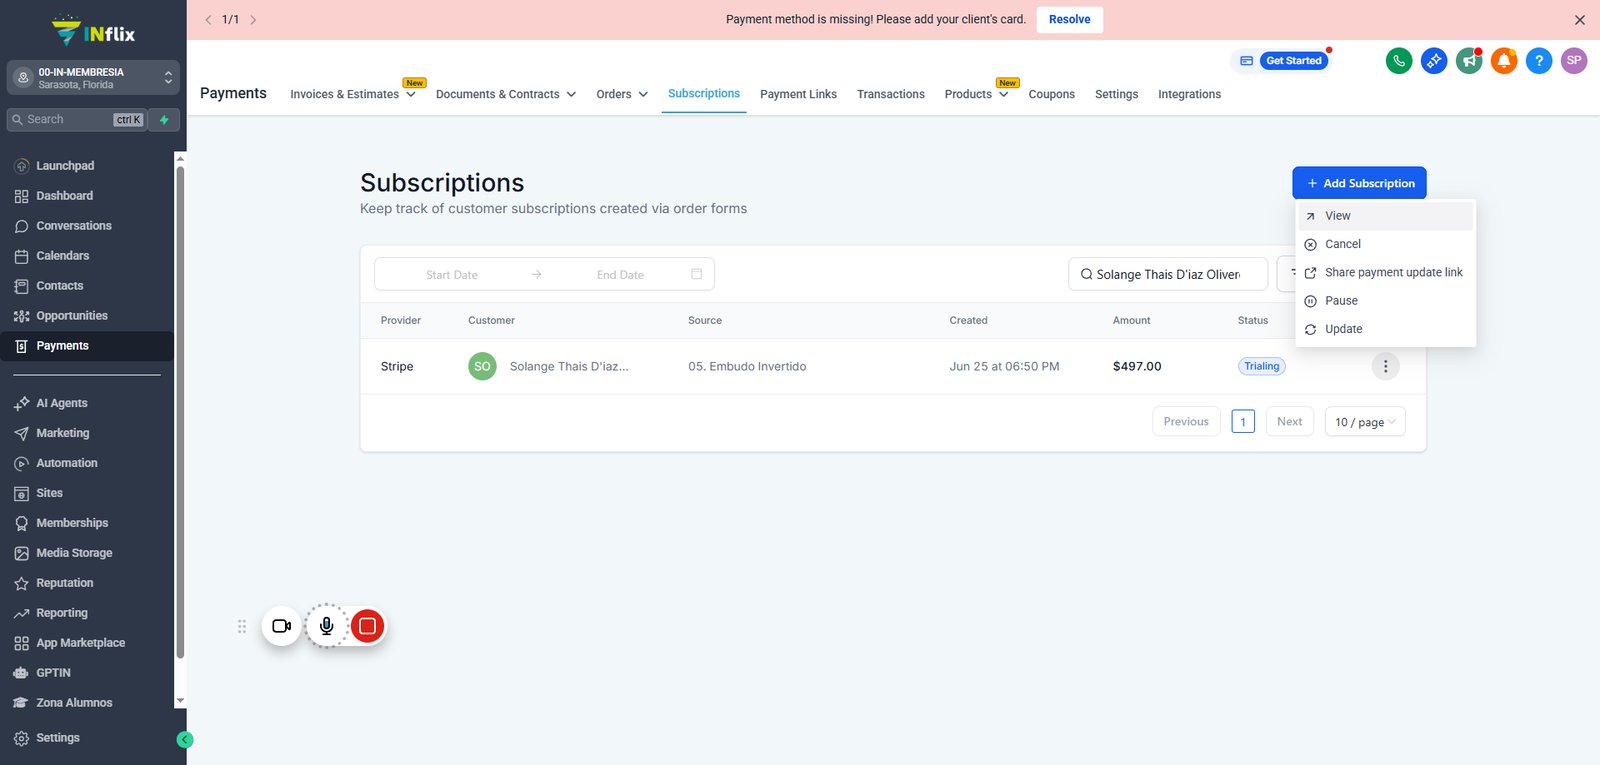Open the SP user avatar menu
Viewport: 1600px width, 765px height.
[1574, 61]
